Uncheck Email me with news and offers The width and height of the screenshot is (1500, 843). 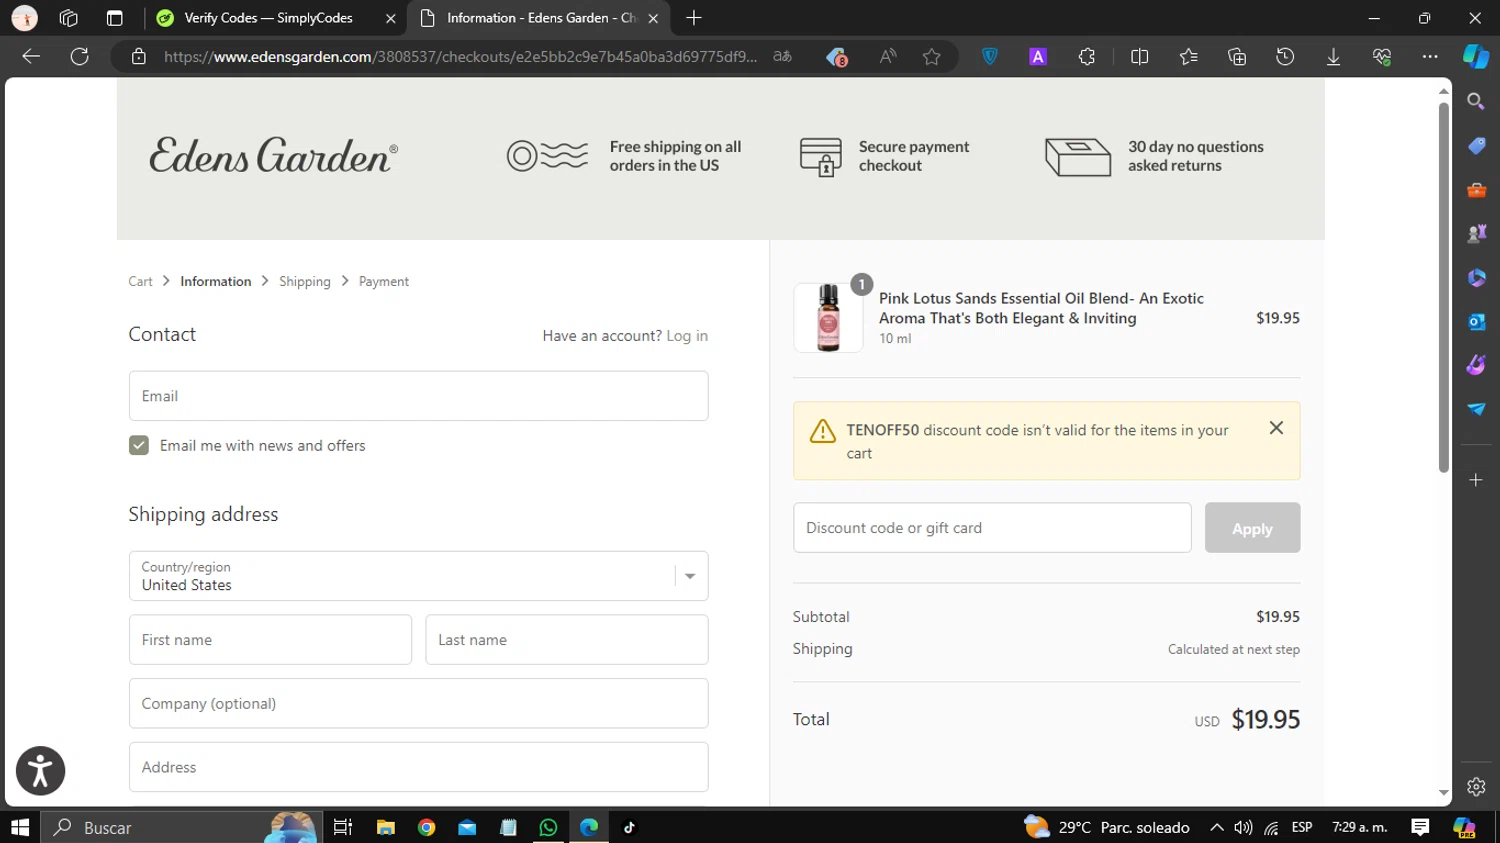pos(139,446)
